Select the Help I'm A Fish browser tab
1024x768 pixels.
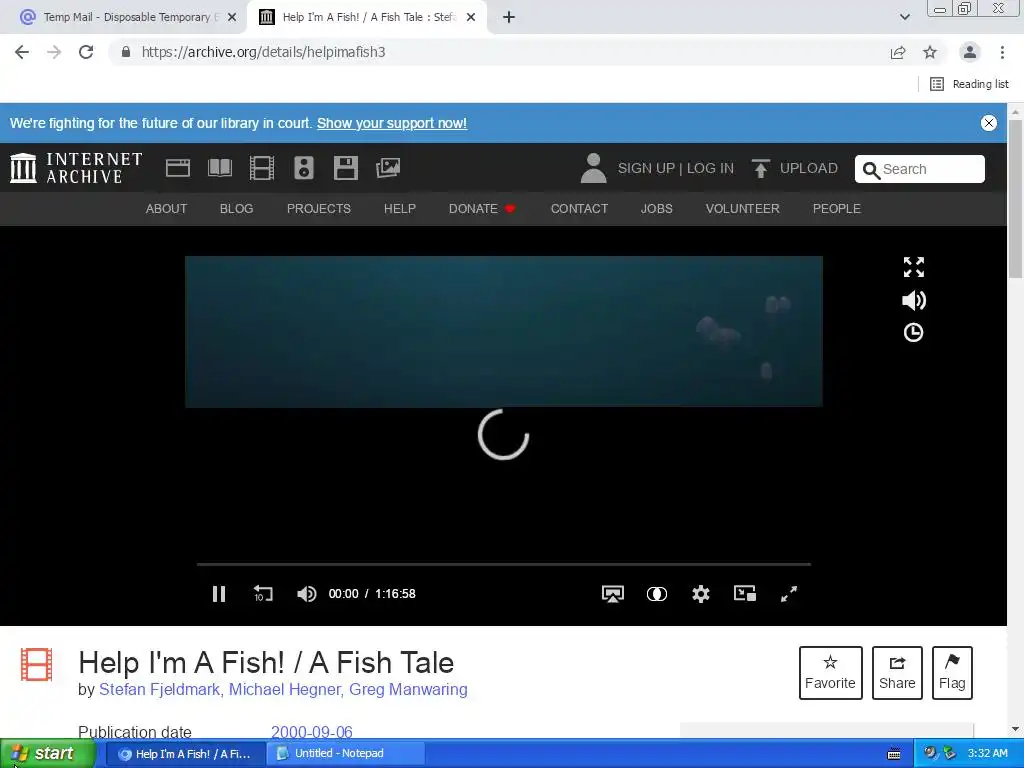pos(367,17)
